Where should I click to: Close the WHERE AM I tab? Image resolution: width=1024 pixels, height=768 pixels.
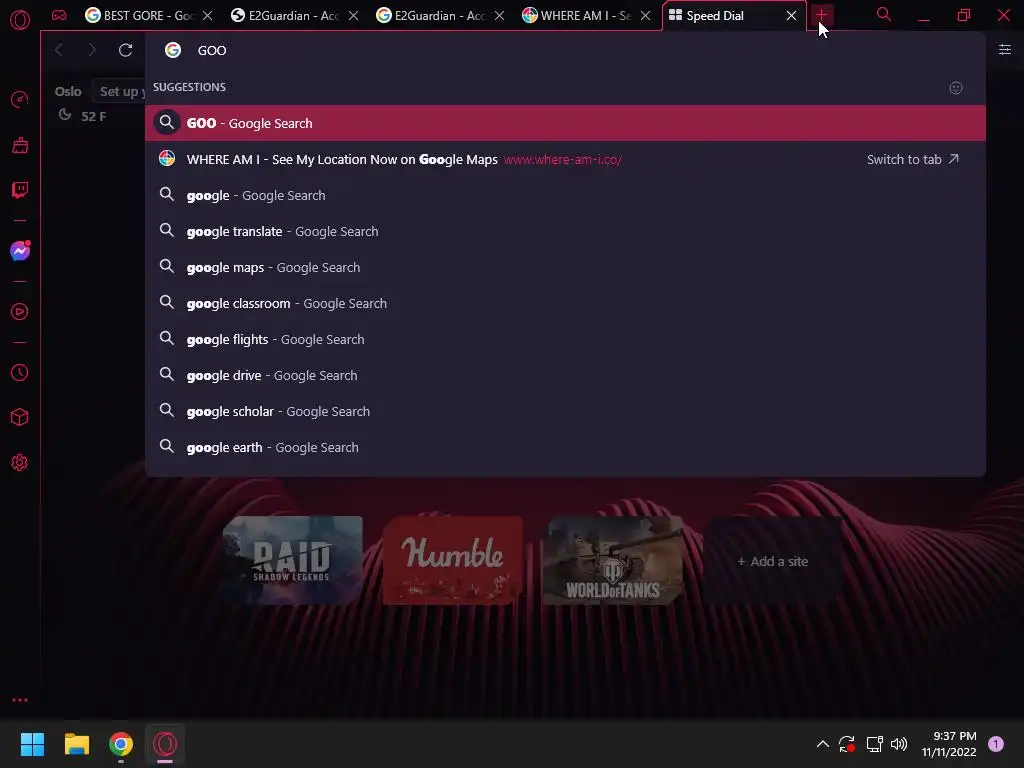point(645,15)
